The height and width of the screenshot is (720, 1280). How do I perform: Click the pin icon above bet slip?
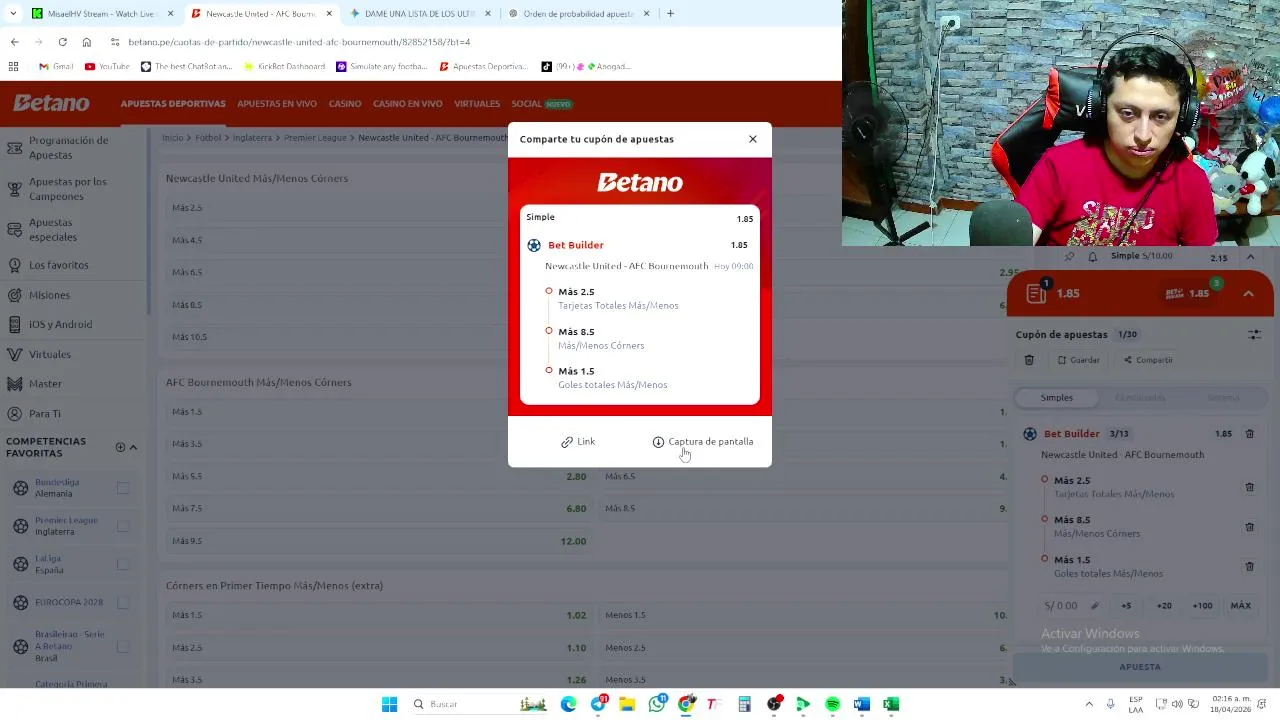[1069, 257]
